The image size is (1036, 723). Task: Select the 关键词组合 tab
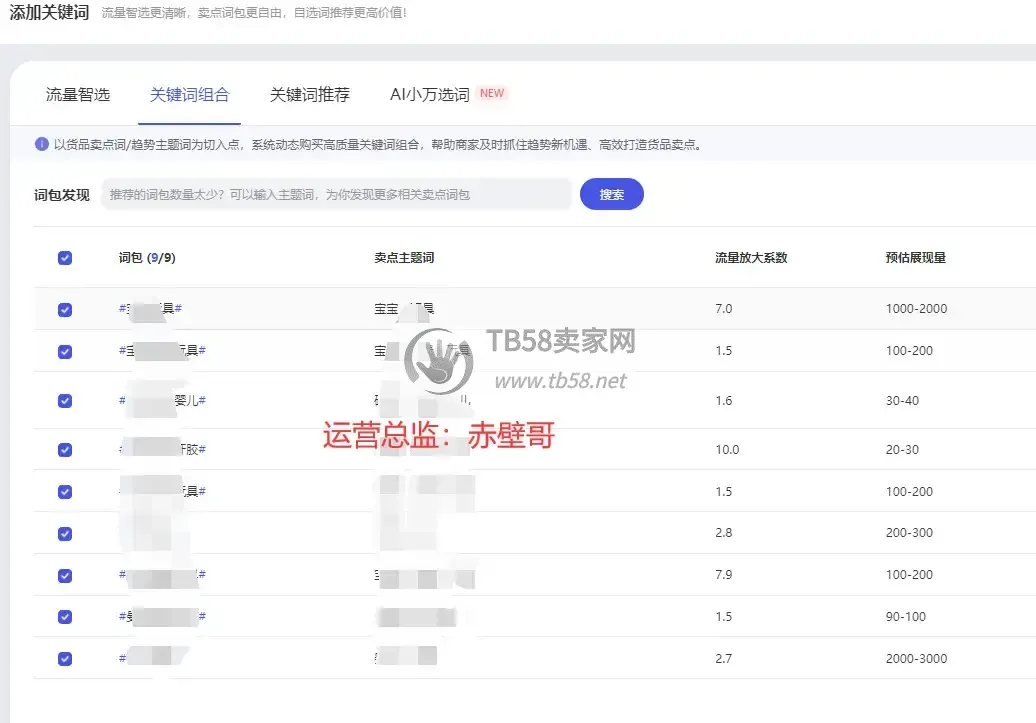coord(190,95)
